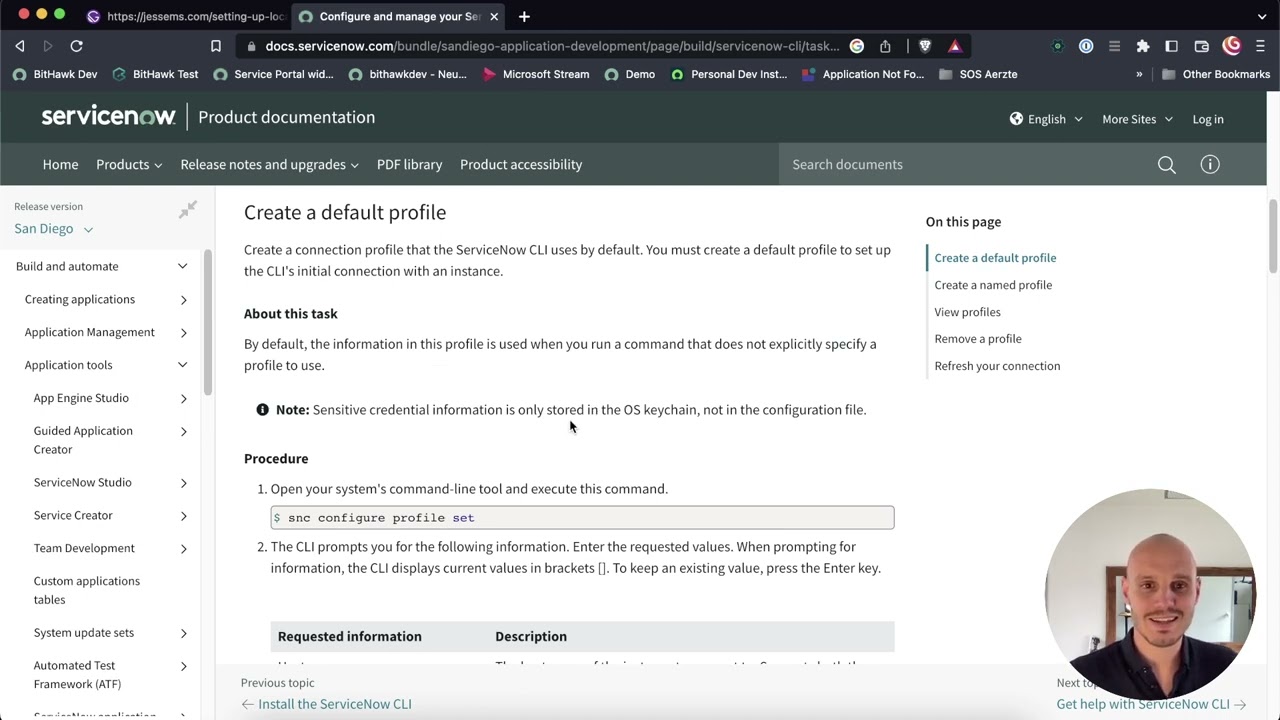Jump to Create a named profile
The width and height of the screenshot is (1280, 720).
coord(993,285)
